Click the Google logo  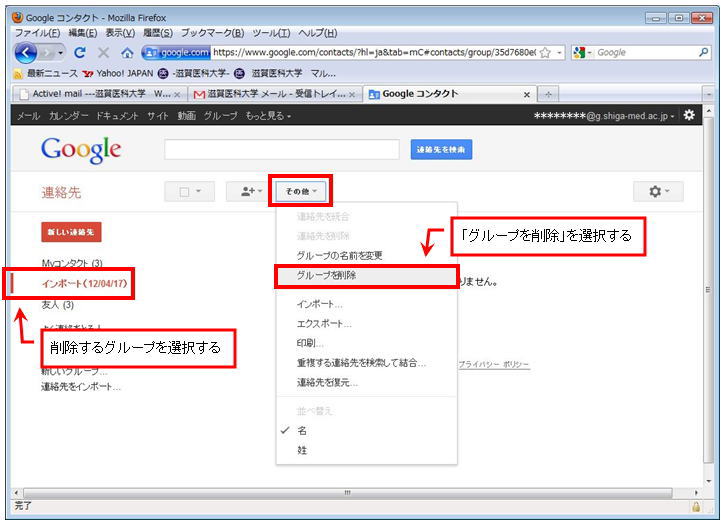tap(81, 149)
